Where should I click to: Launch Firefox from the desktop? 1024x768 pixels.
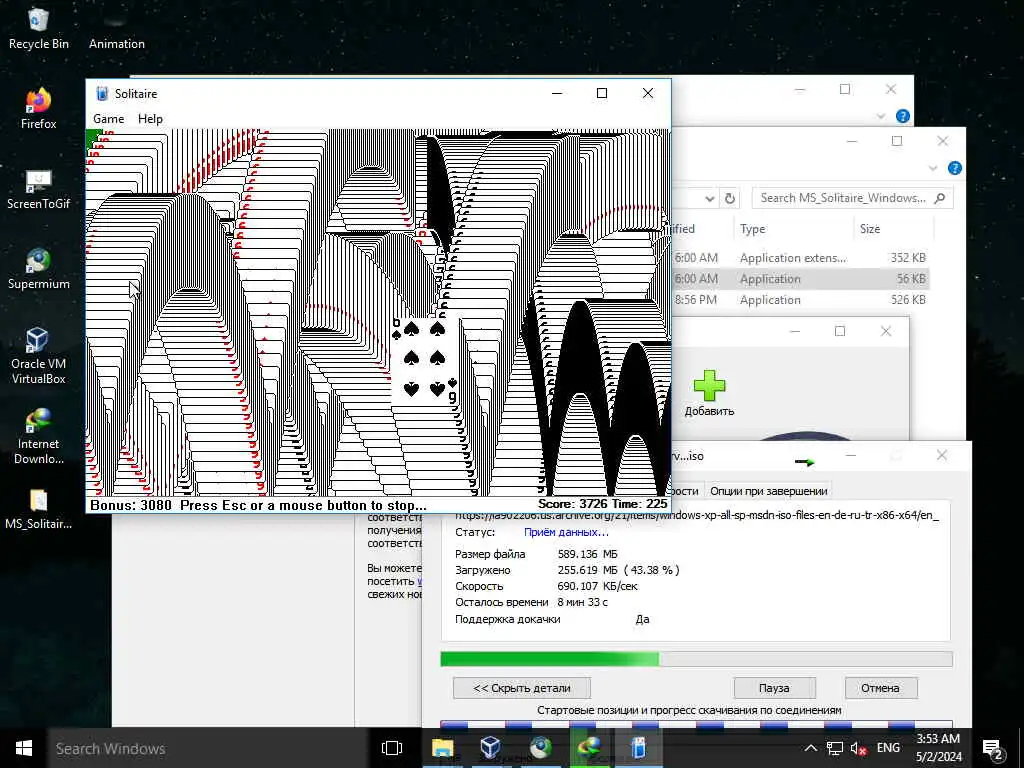click(x=39, y=108)
